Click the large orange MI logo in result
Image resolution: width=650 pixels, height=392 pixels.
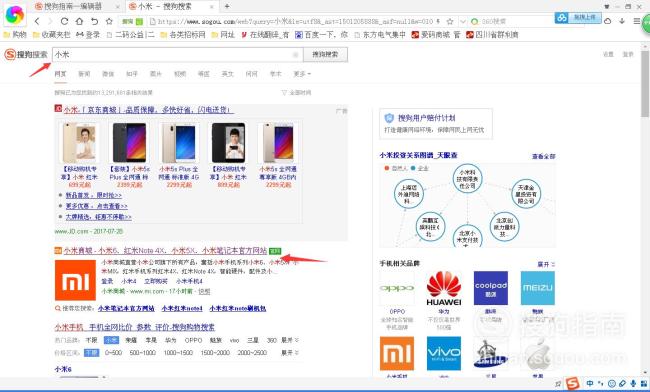pos(75,280)
